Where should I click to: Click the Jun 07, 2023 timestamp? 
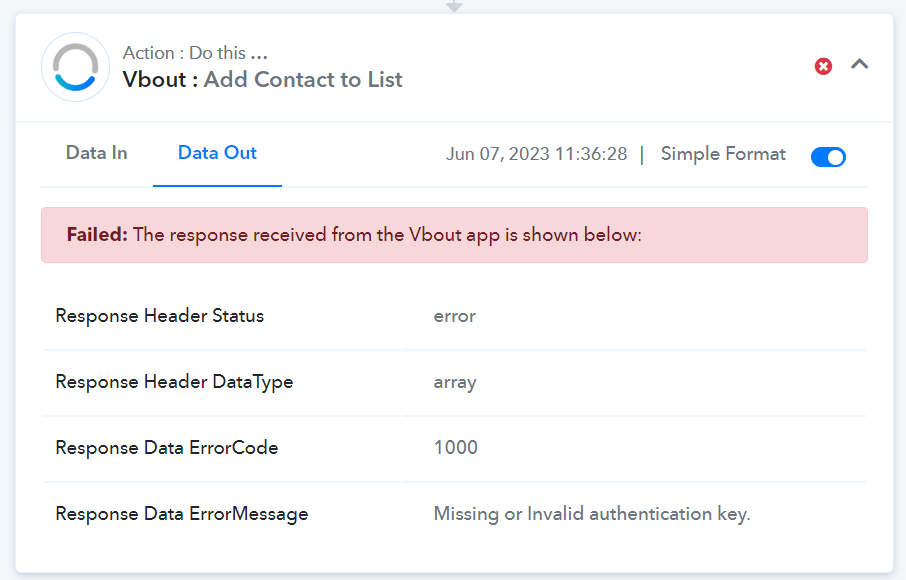click(x=537, y=154)
